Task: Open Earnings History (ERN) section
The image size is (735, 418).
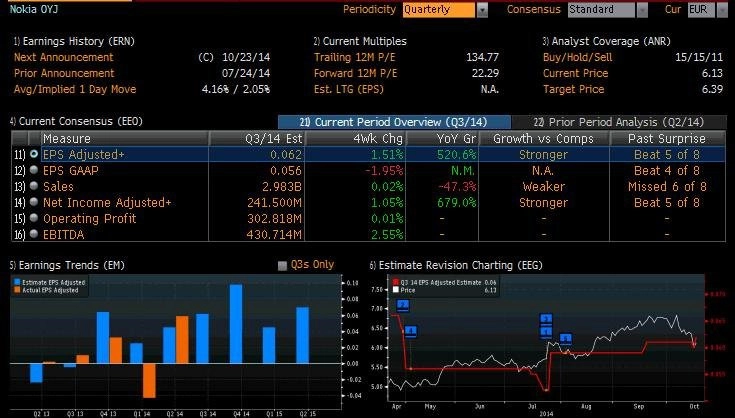Action: (74, 41)
